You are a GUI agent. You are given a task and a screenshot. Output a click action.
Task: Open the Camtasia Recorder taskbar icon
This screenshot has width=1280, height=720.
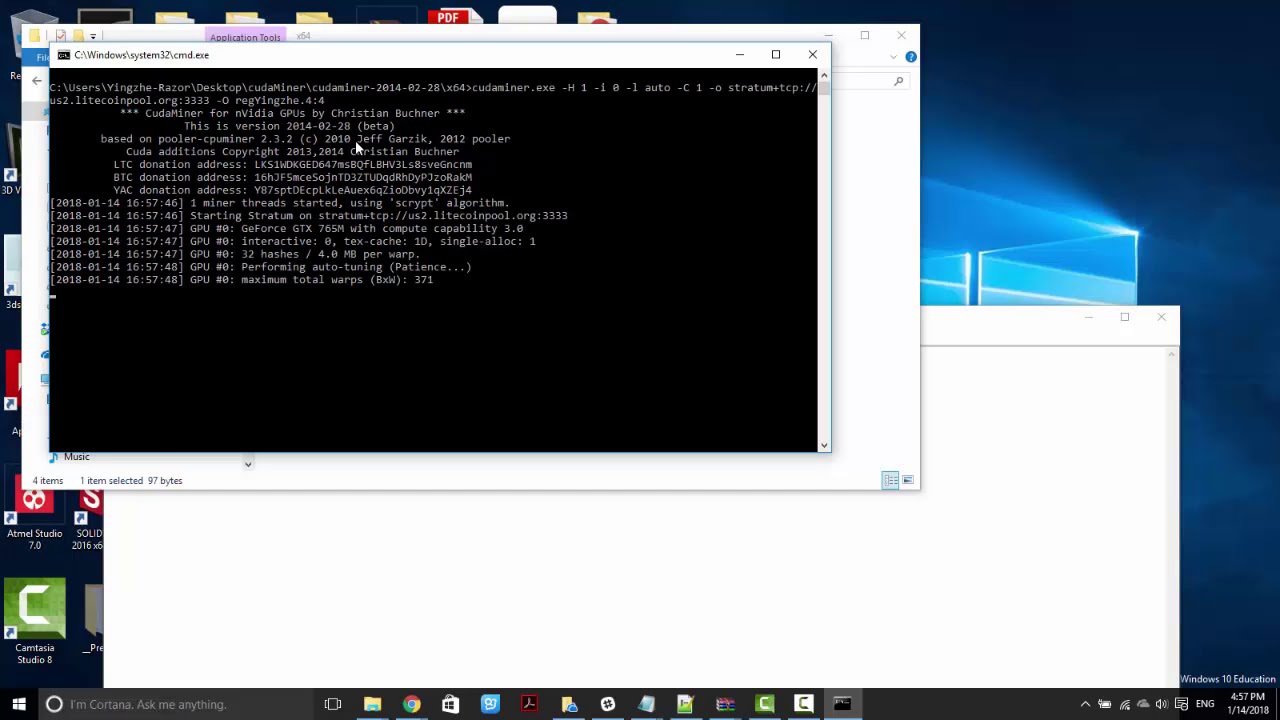tap(804, 704)
